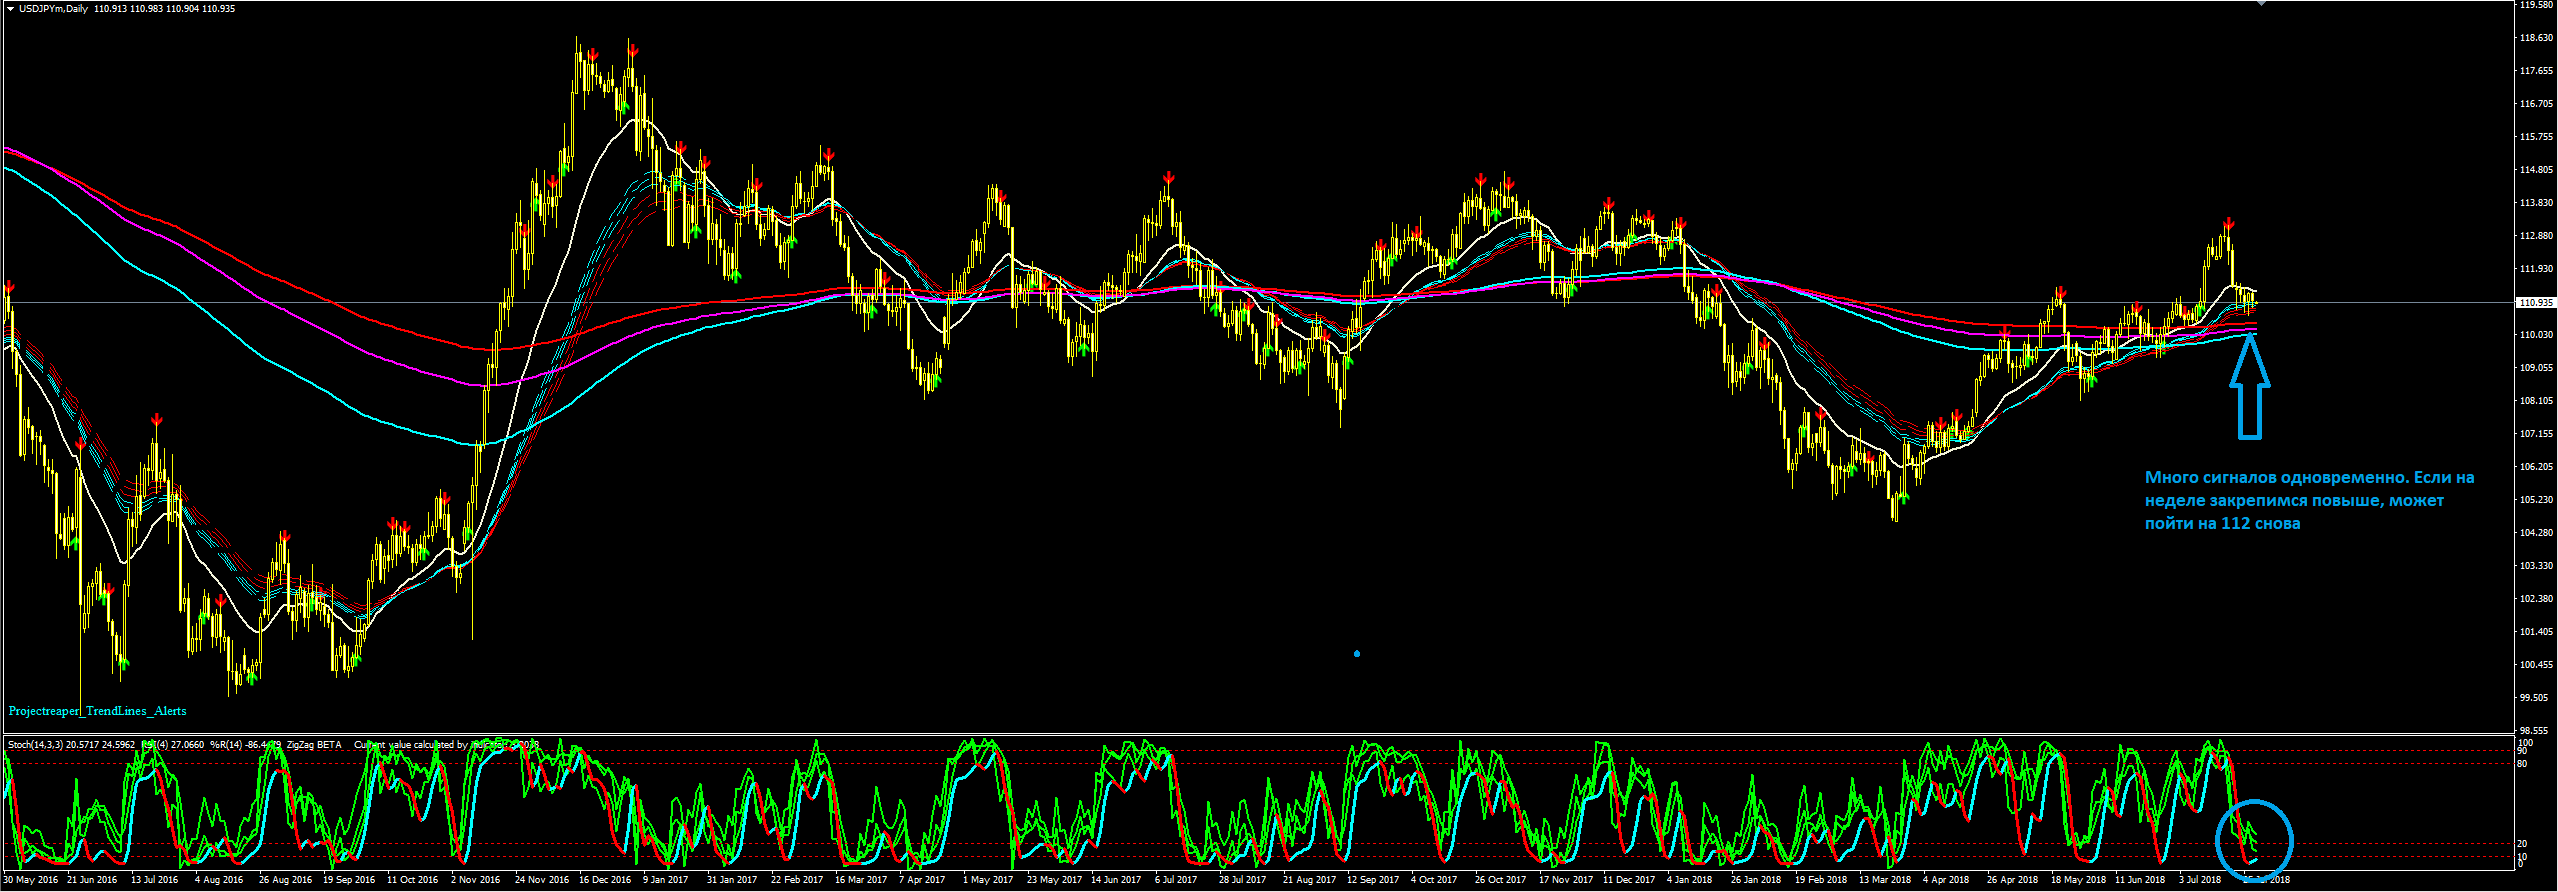
Task: Click the current price tag 110.935
Action: [x=2538, y=302]
